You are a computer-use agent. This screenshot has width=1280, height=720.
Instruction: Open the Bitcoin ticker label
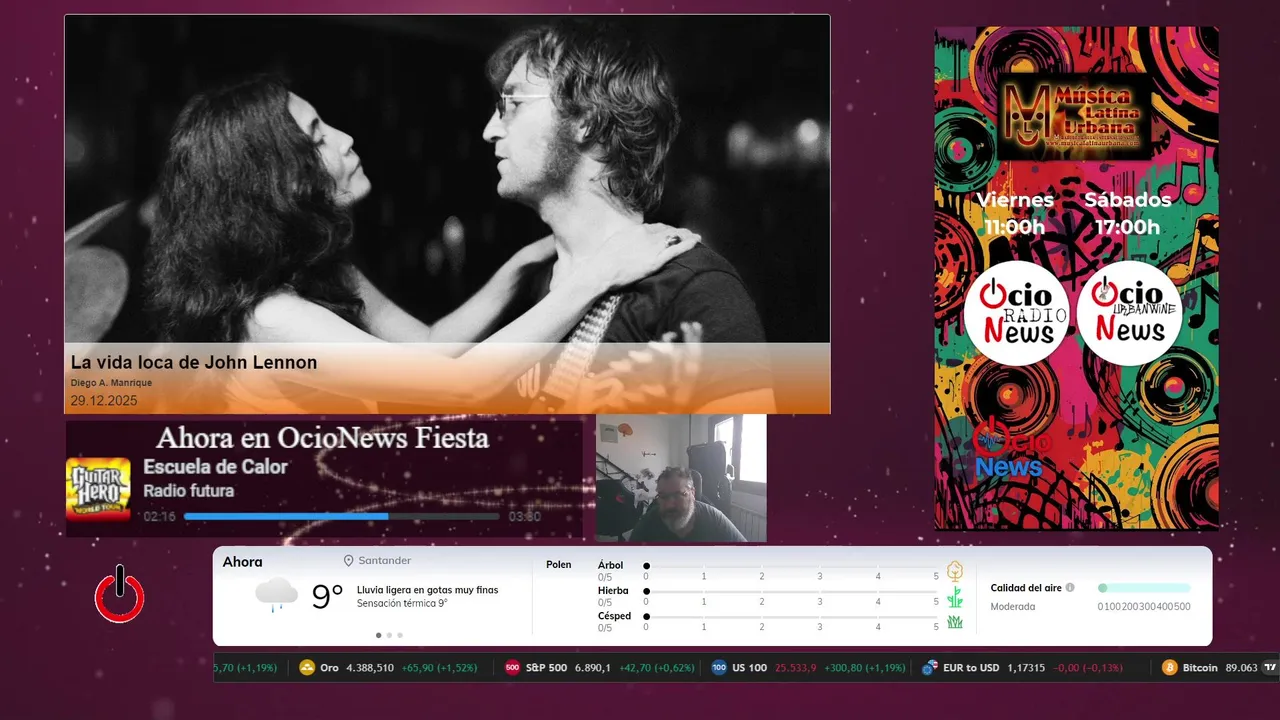tap(1200, 667)
